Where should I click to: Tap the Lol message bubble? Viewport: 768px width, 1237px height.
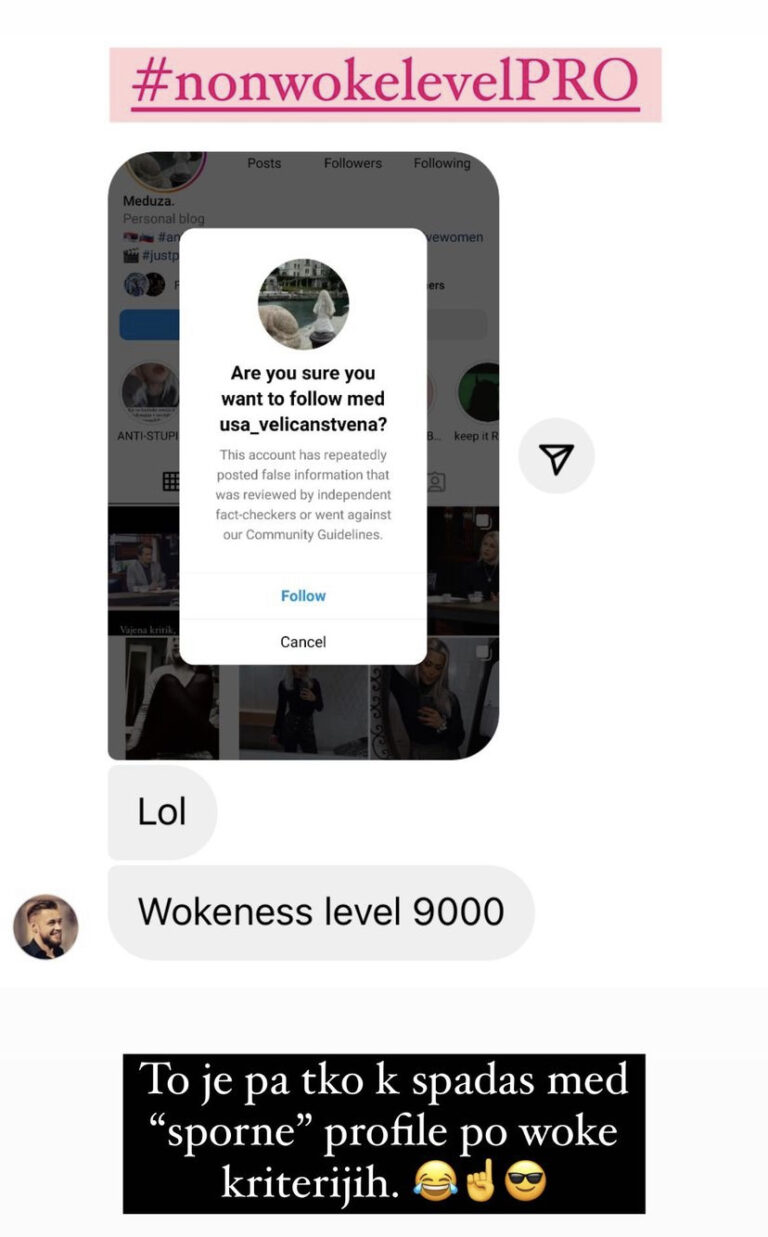click(162, 812)
